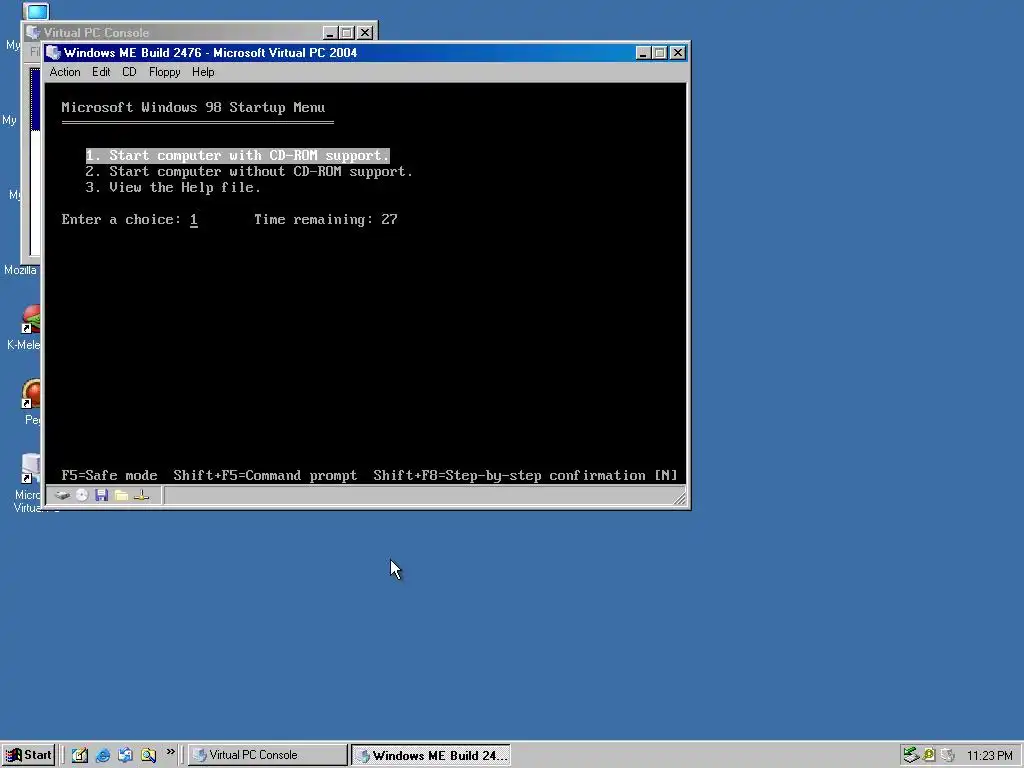Click the search quick launch icon
Viewport: 1024px width, 768px height.
click(x=148, y=755)
